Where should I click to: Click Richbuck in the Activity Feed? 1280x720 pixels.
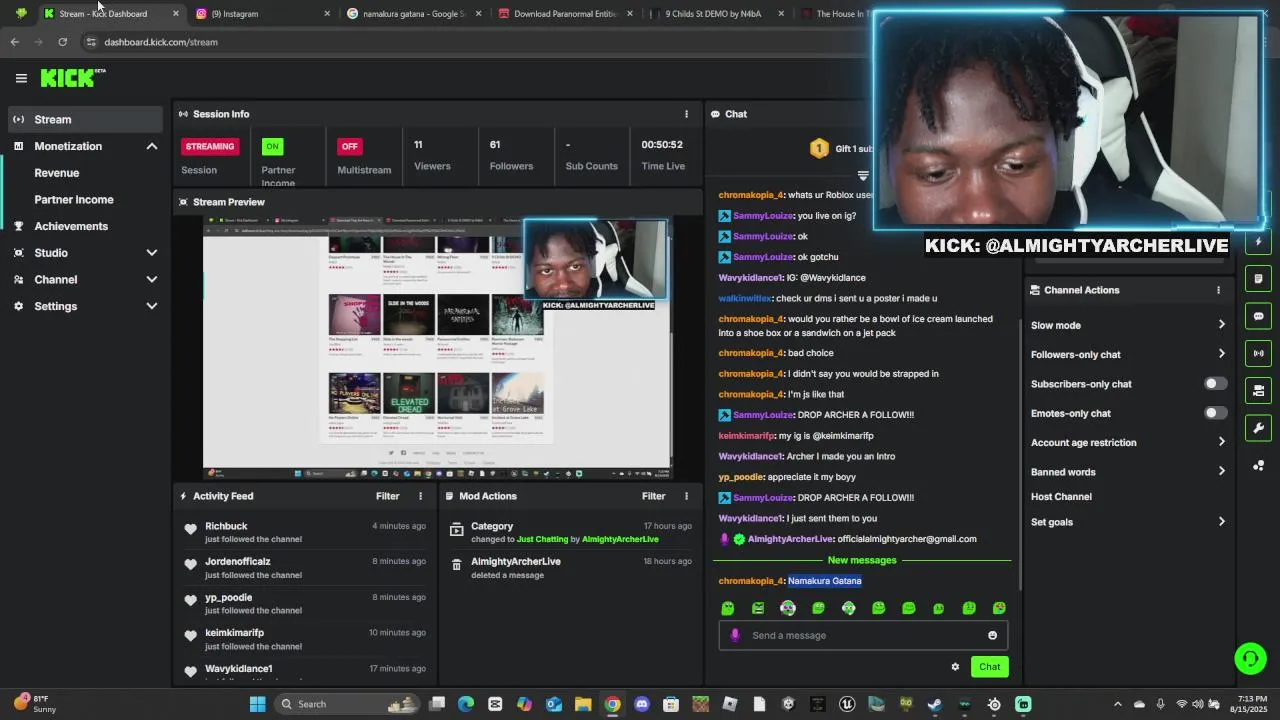click(x=226, y=526)
